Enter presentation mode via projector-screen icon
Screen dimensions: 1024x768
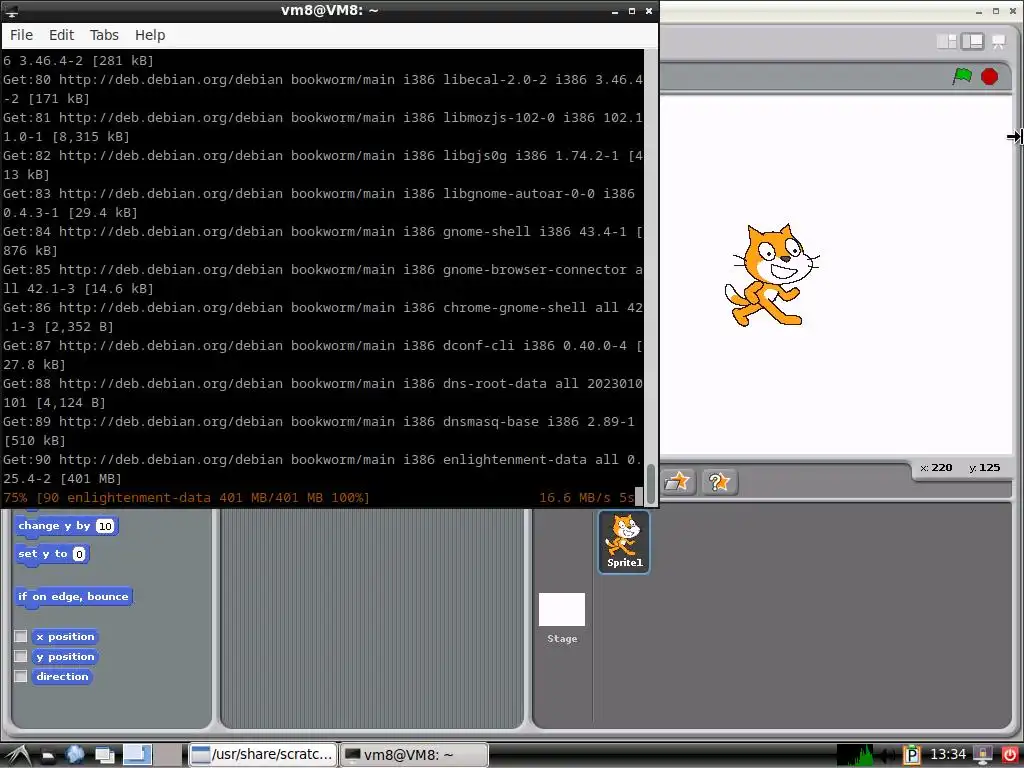tap(999, 42)
